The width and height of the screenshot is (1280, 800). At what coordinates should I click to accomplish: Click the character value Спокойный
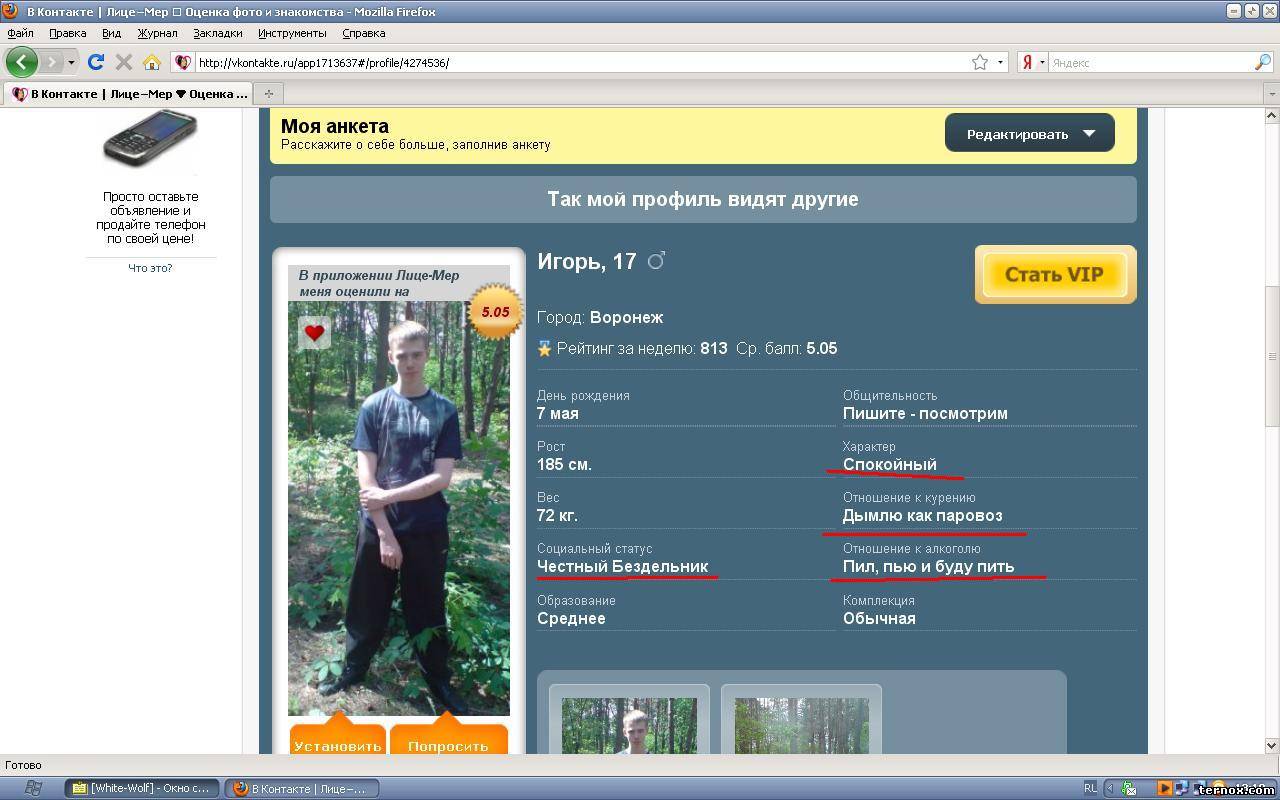890,464
